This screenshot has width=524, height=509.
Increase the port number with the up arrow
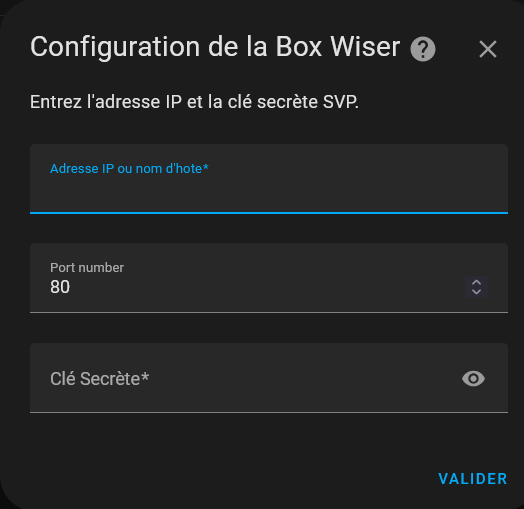(476, 282)
